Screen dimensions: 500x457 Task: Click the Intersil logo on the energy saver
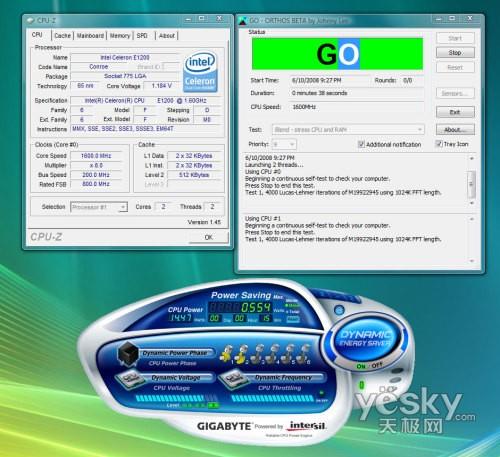tap(307, 426)
